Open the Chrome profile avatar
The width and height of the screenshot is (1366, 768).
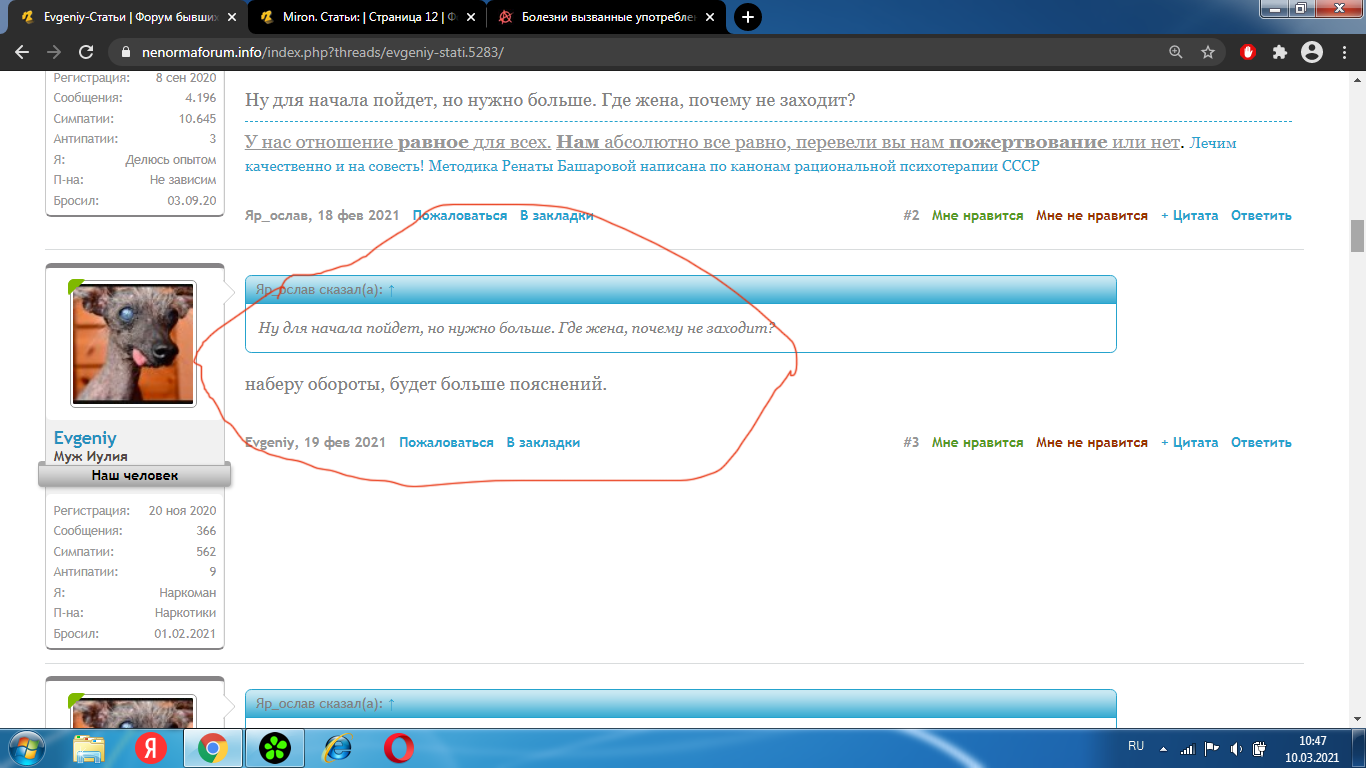[x=1311, y=52]
